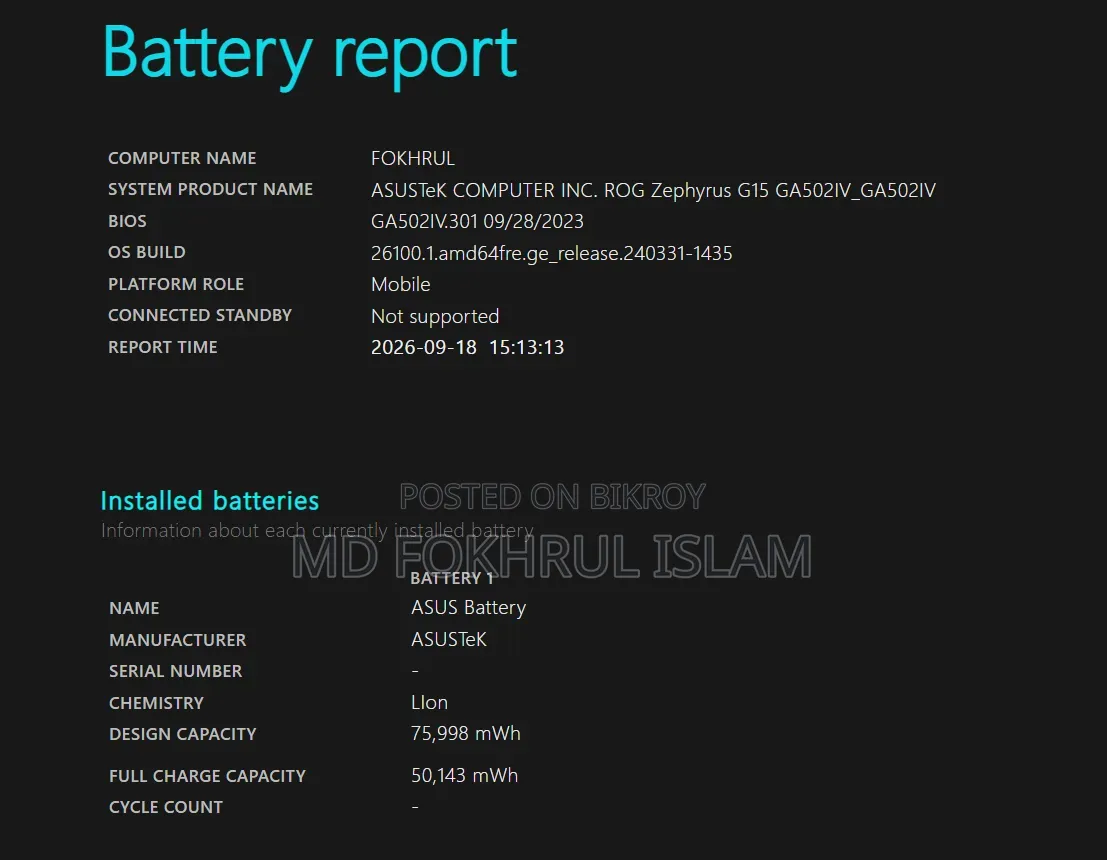Click the ROG Zephyrus G15 product name value
The height and width of the screenshot is (860, 1107).
point(653,191)
